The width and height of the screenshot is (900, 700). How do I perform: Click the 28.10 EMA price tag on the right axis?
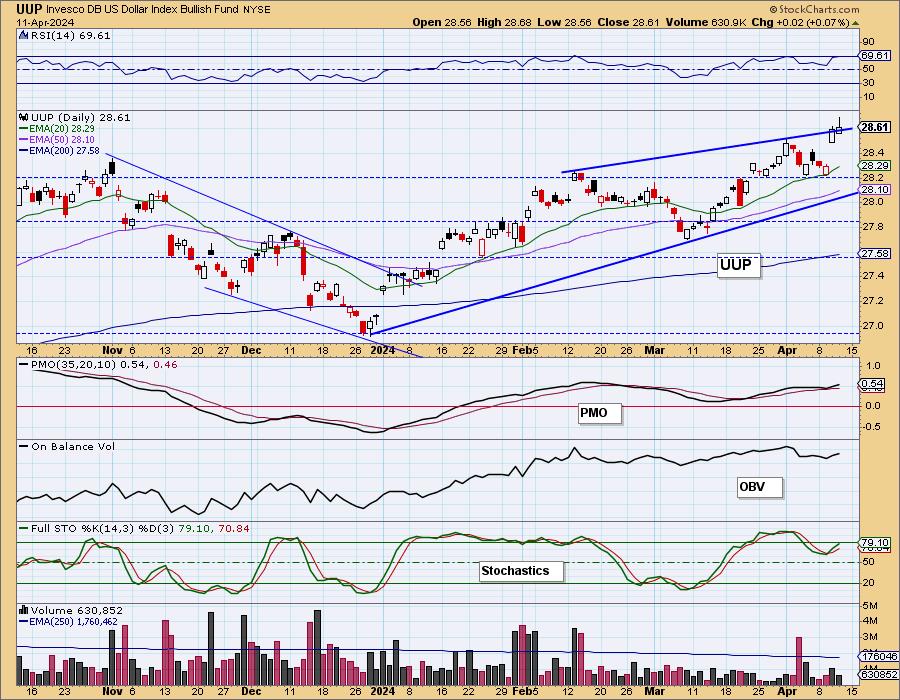pyautogui.click(x=875, y=189)
